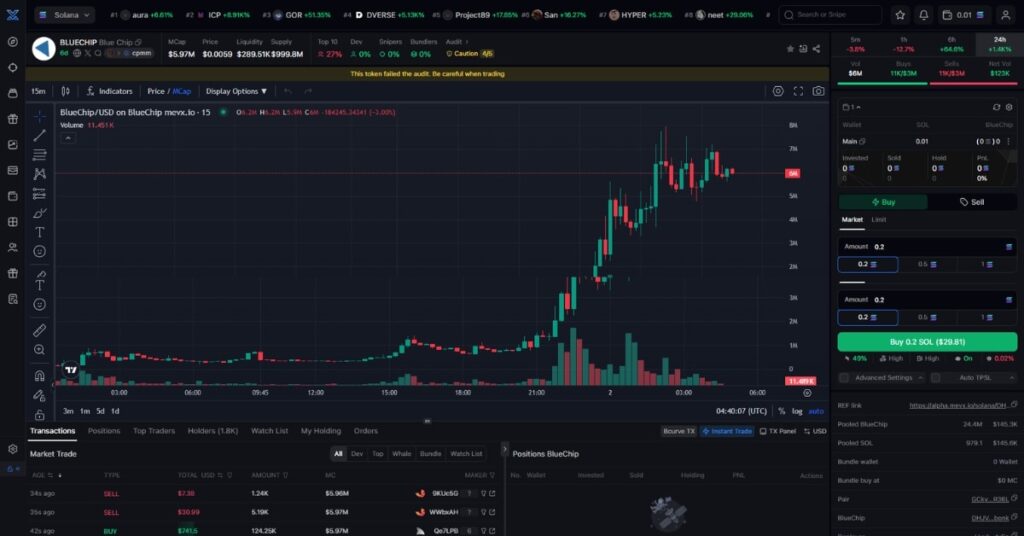This screenshot has width=1024, height=536.
Task: Choose the candlestick chart style icon
Action: point(65,91)
